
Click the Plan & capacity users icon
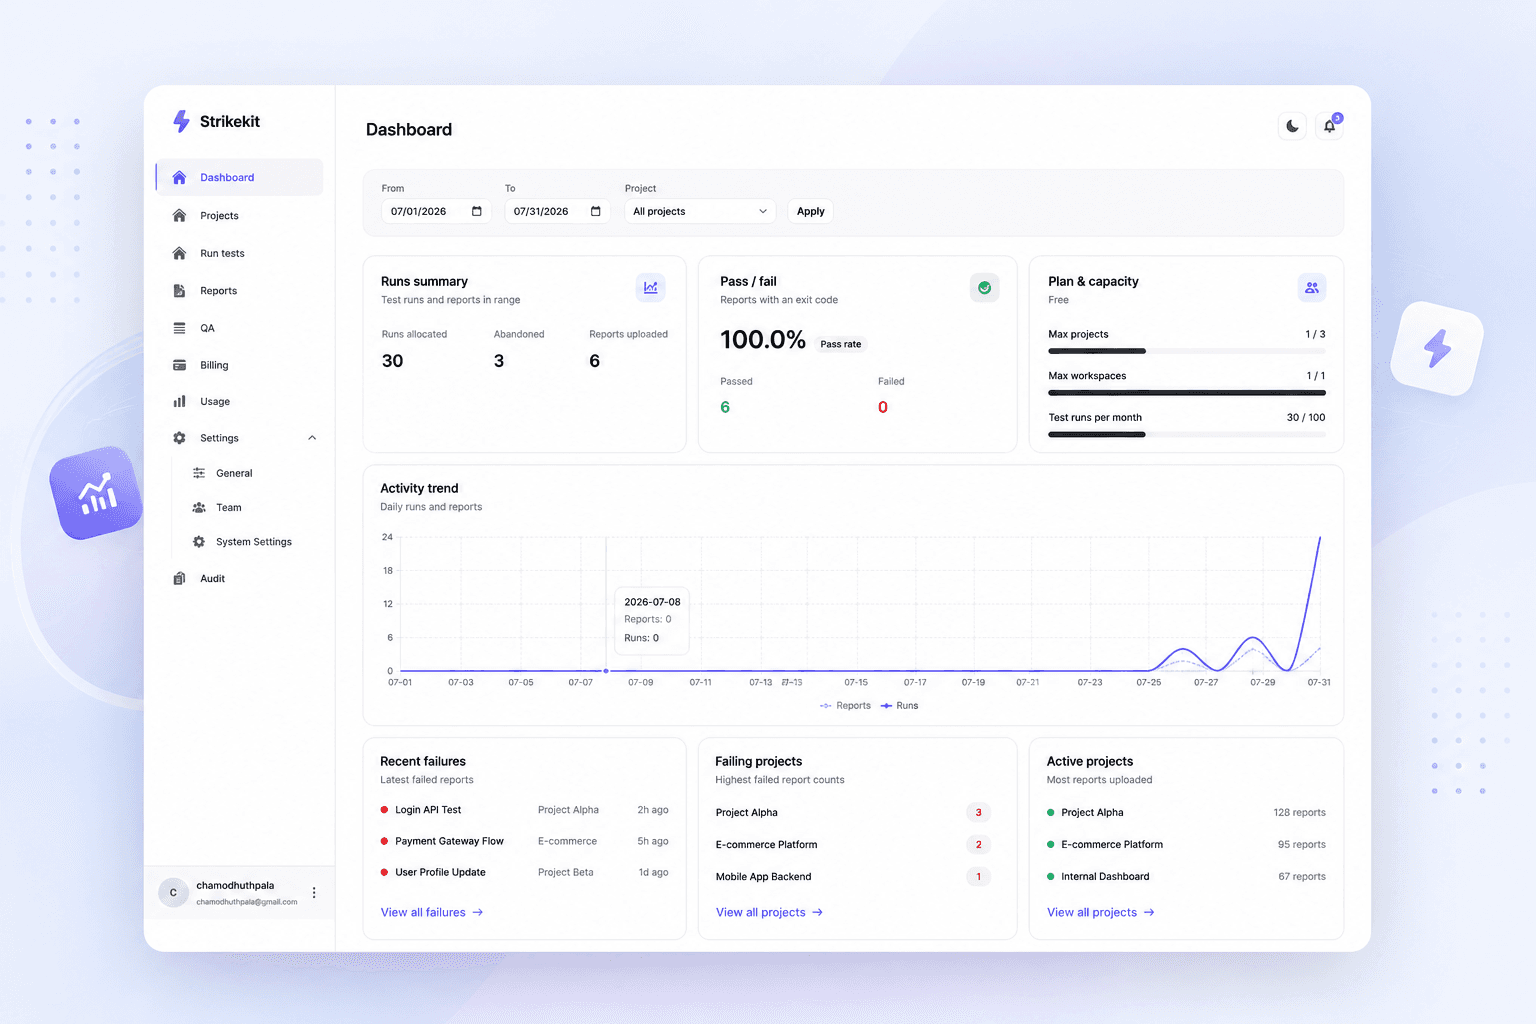[x=1312, y=288]
